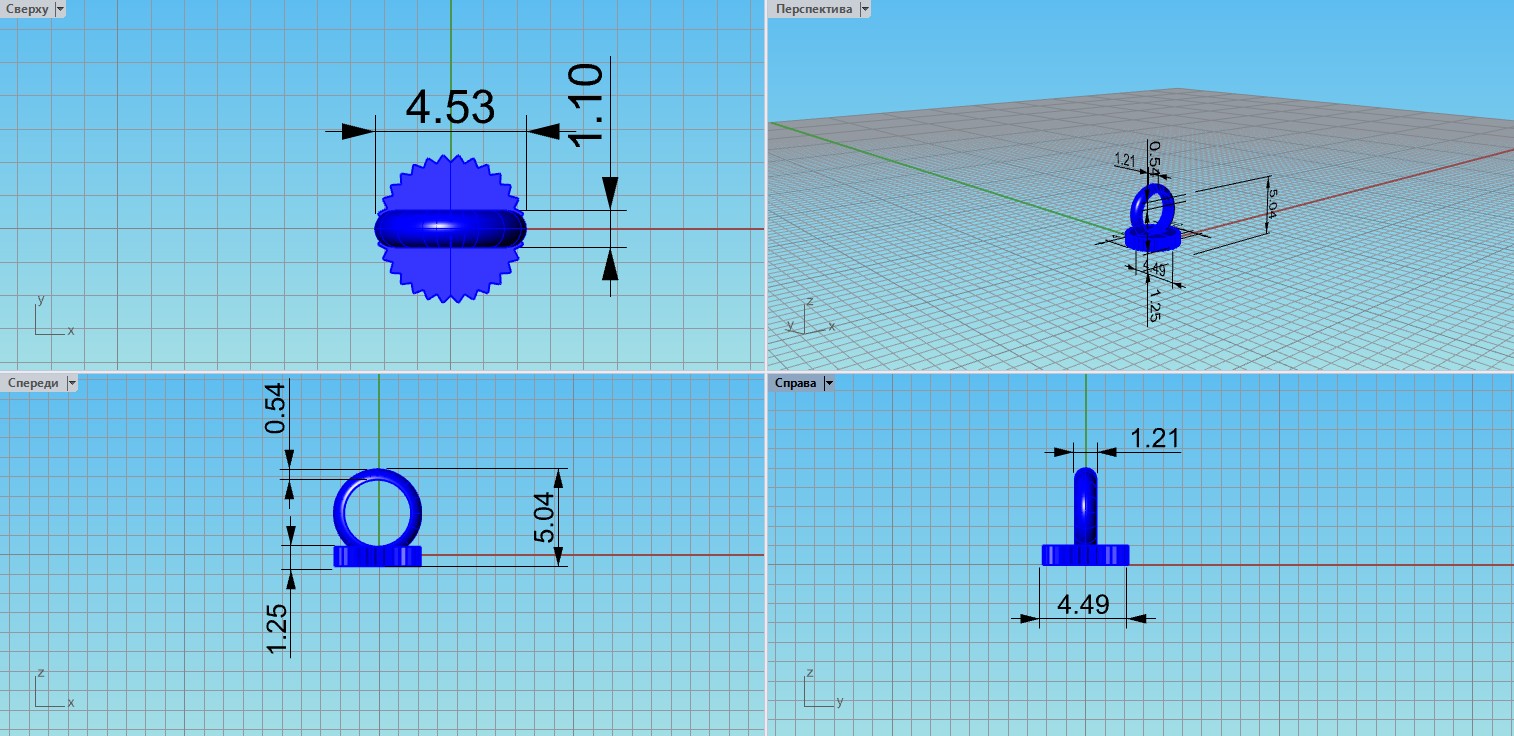Select the 1.21 dimension in right view
The width and height of the screenshot is (1514, 736).
(x=1155, y=438)
